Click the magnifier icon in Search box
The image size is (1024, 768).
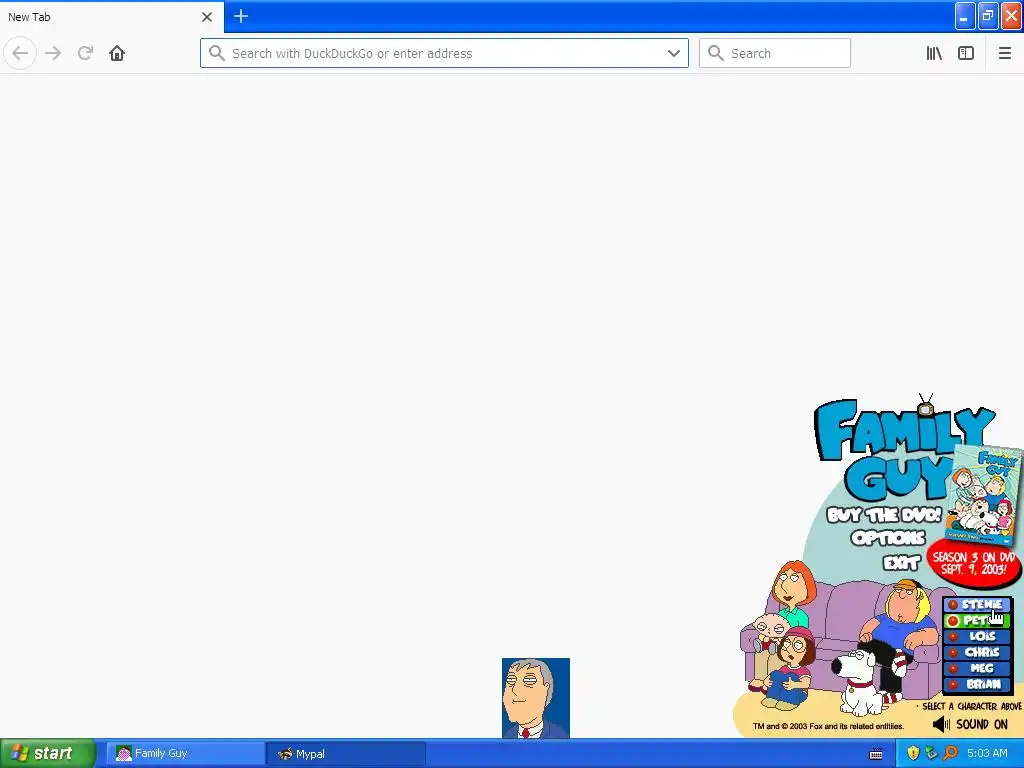coord(716,53)
